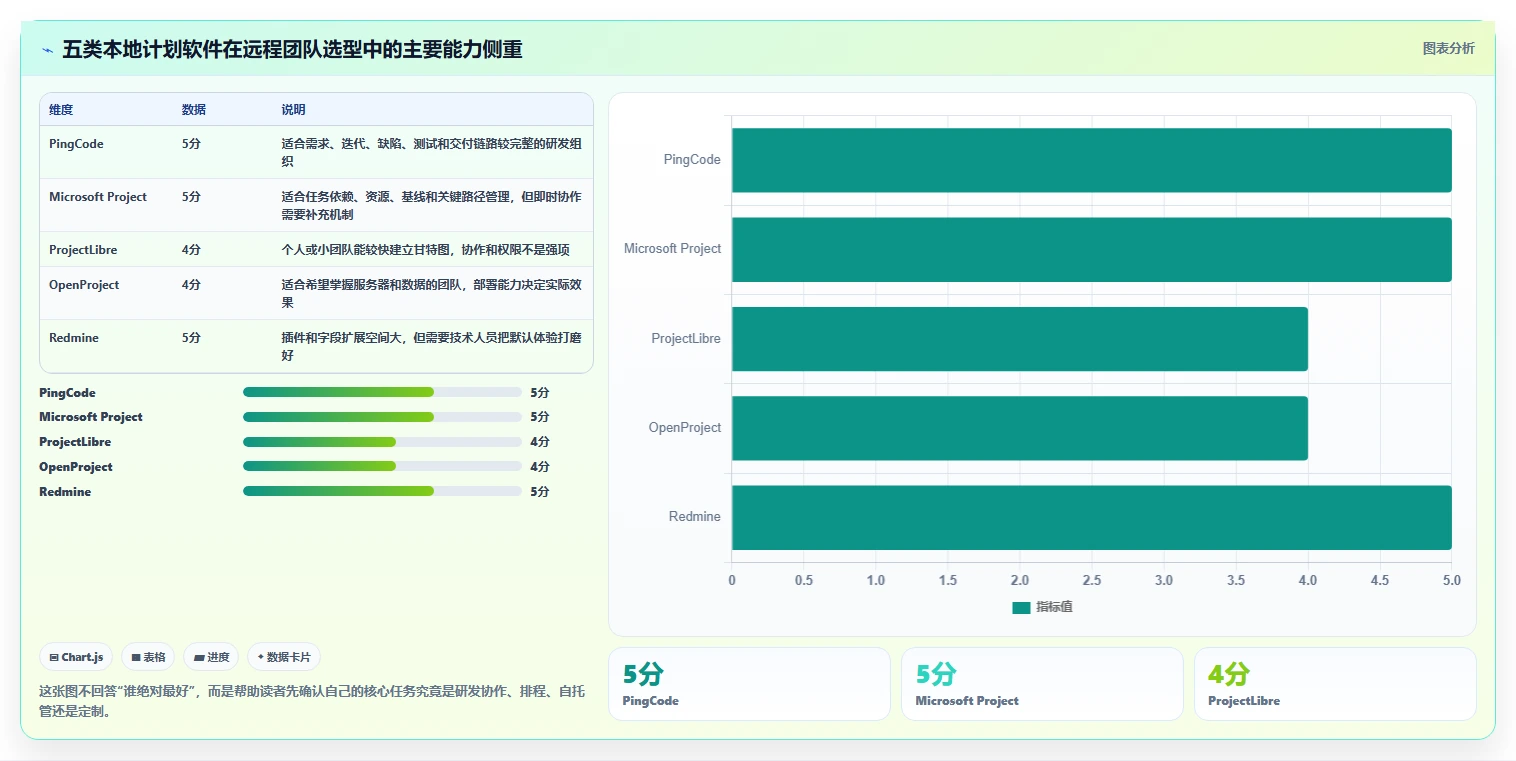Click the 图表分析 label at top right
Viewport: 1516px width, 761px height.
point(1448,48)
